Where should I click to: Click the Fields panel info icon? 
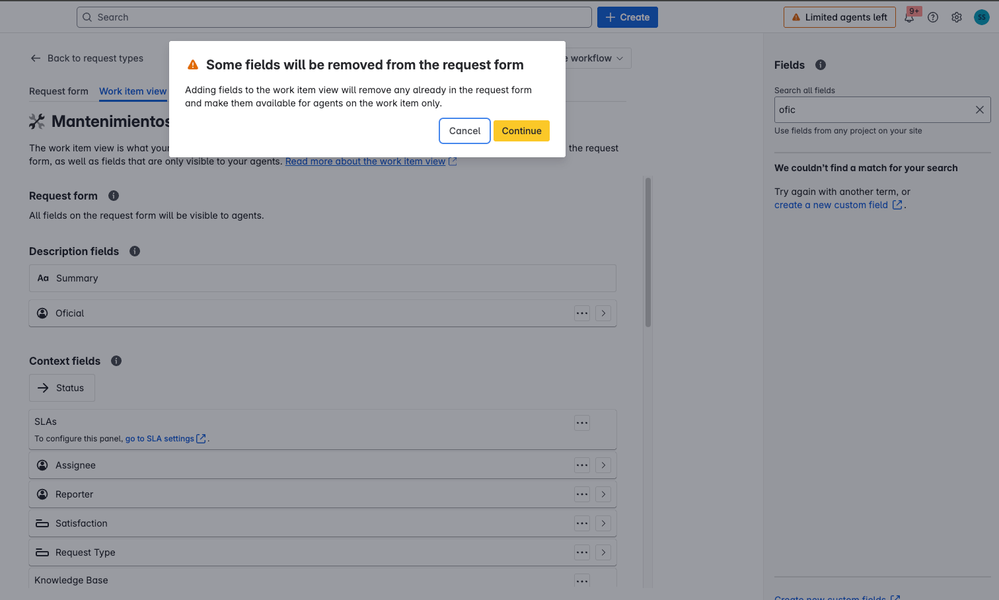[821, 64]
